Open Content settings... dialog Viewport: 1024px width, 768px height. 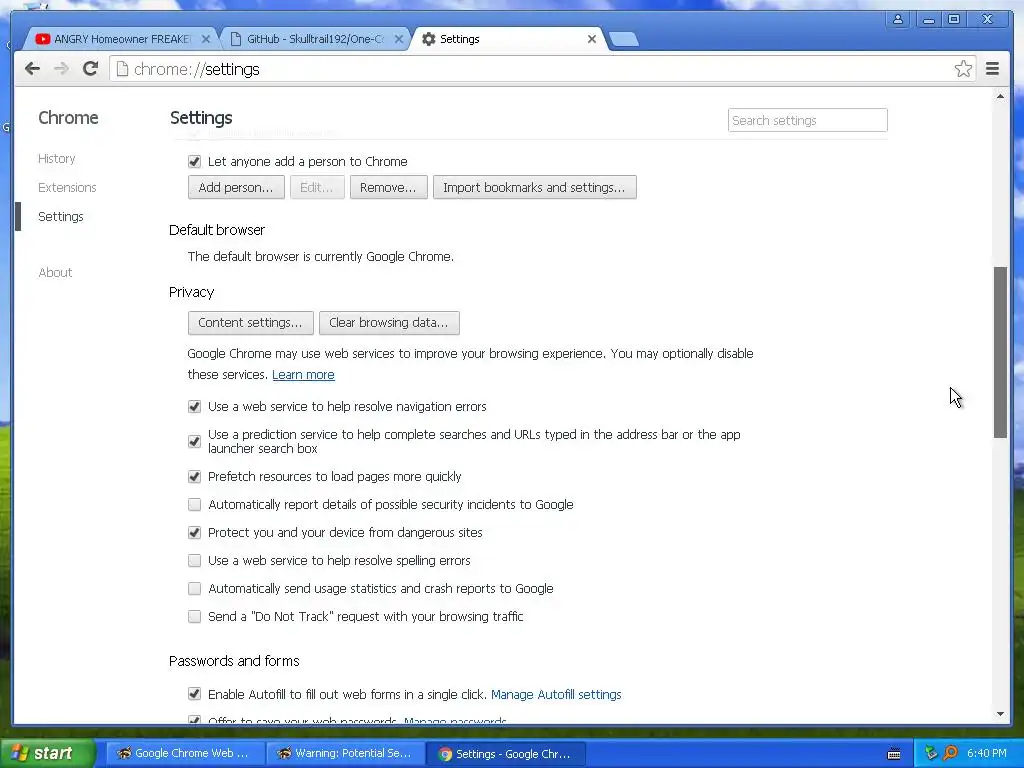pyautogui.click(x=250, y=323)
